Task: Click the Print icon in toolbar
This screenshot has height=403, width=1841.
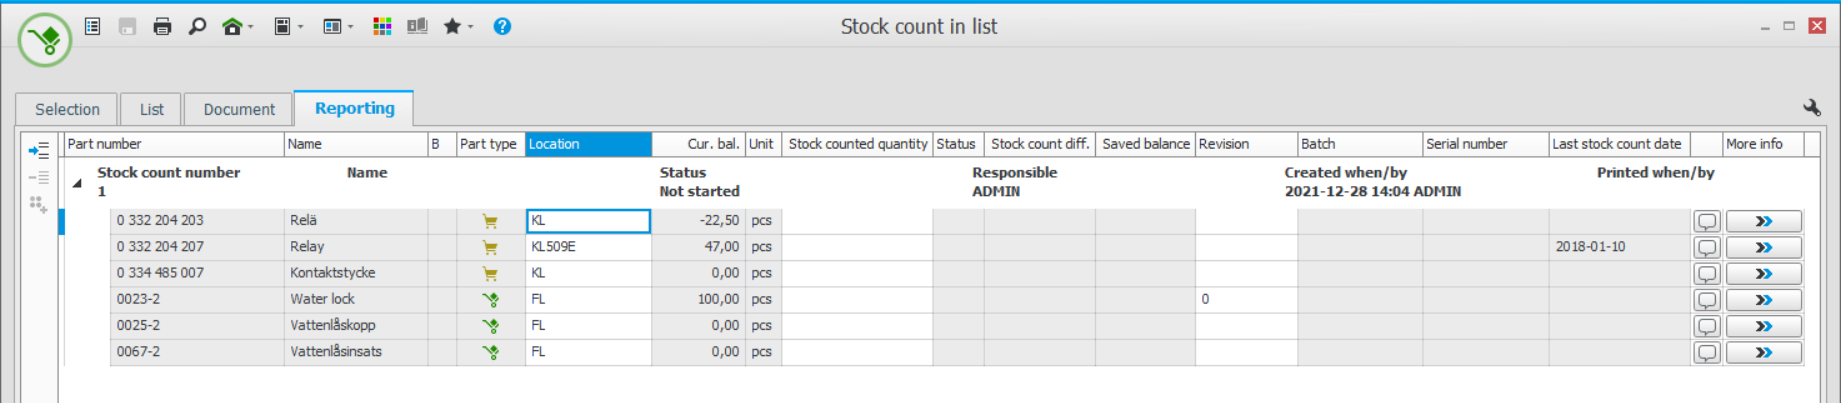Action: point(162,27)
